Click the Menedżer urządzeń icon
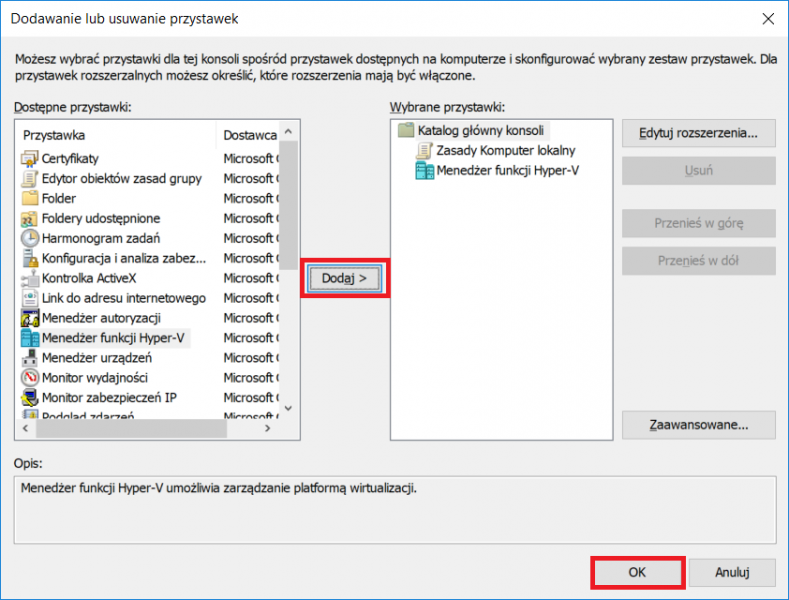The image size is (789, 600). (x=30, y=358)
